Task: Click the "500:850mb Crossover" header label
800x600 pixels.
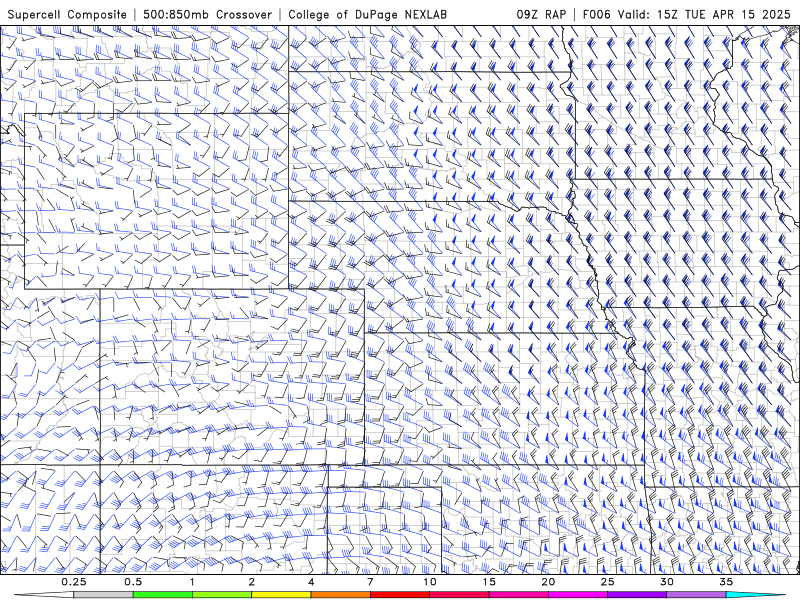Action: tap(207, 14)
